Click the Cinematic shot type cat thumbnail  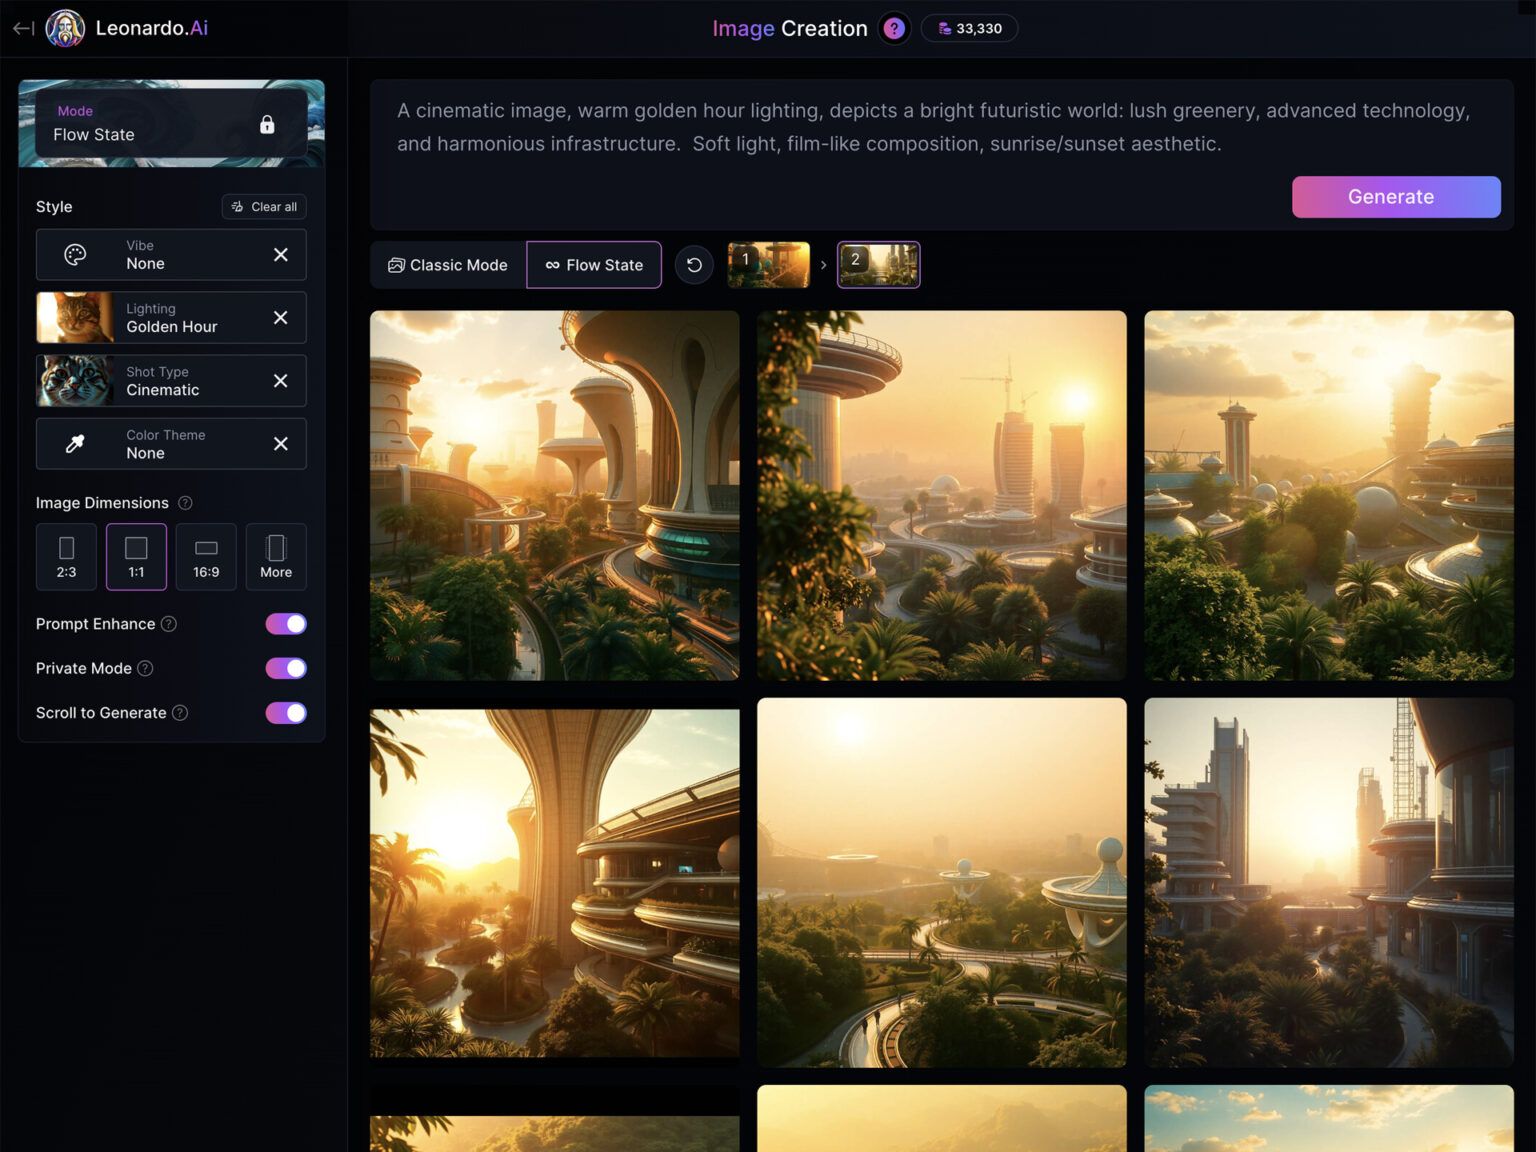click(x=75, y=381)
